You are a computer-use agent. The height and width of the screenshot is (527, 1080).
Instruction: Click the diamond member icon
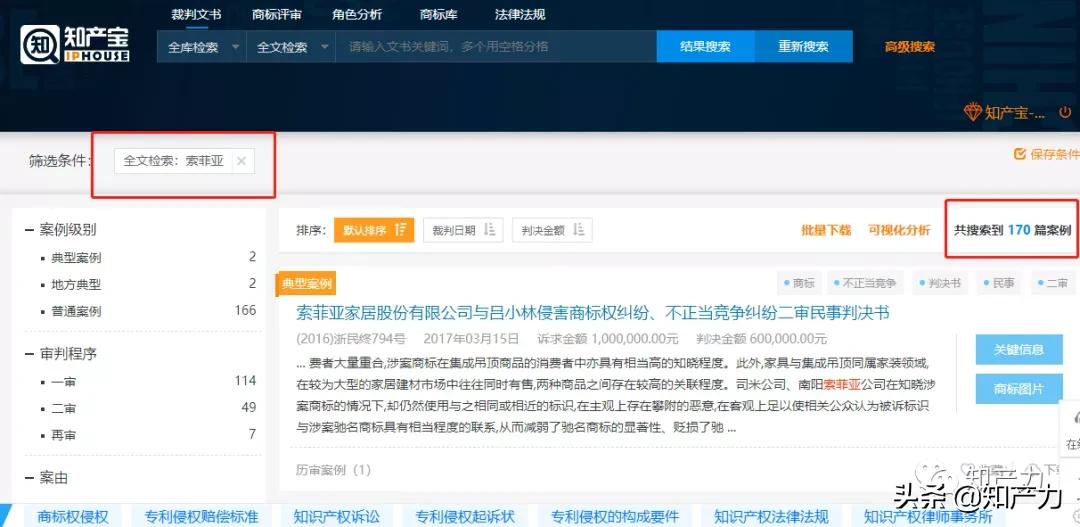[973, 112]
